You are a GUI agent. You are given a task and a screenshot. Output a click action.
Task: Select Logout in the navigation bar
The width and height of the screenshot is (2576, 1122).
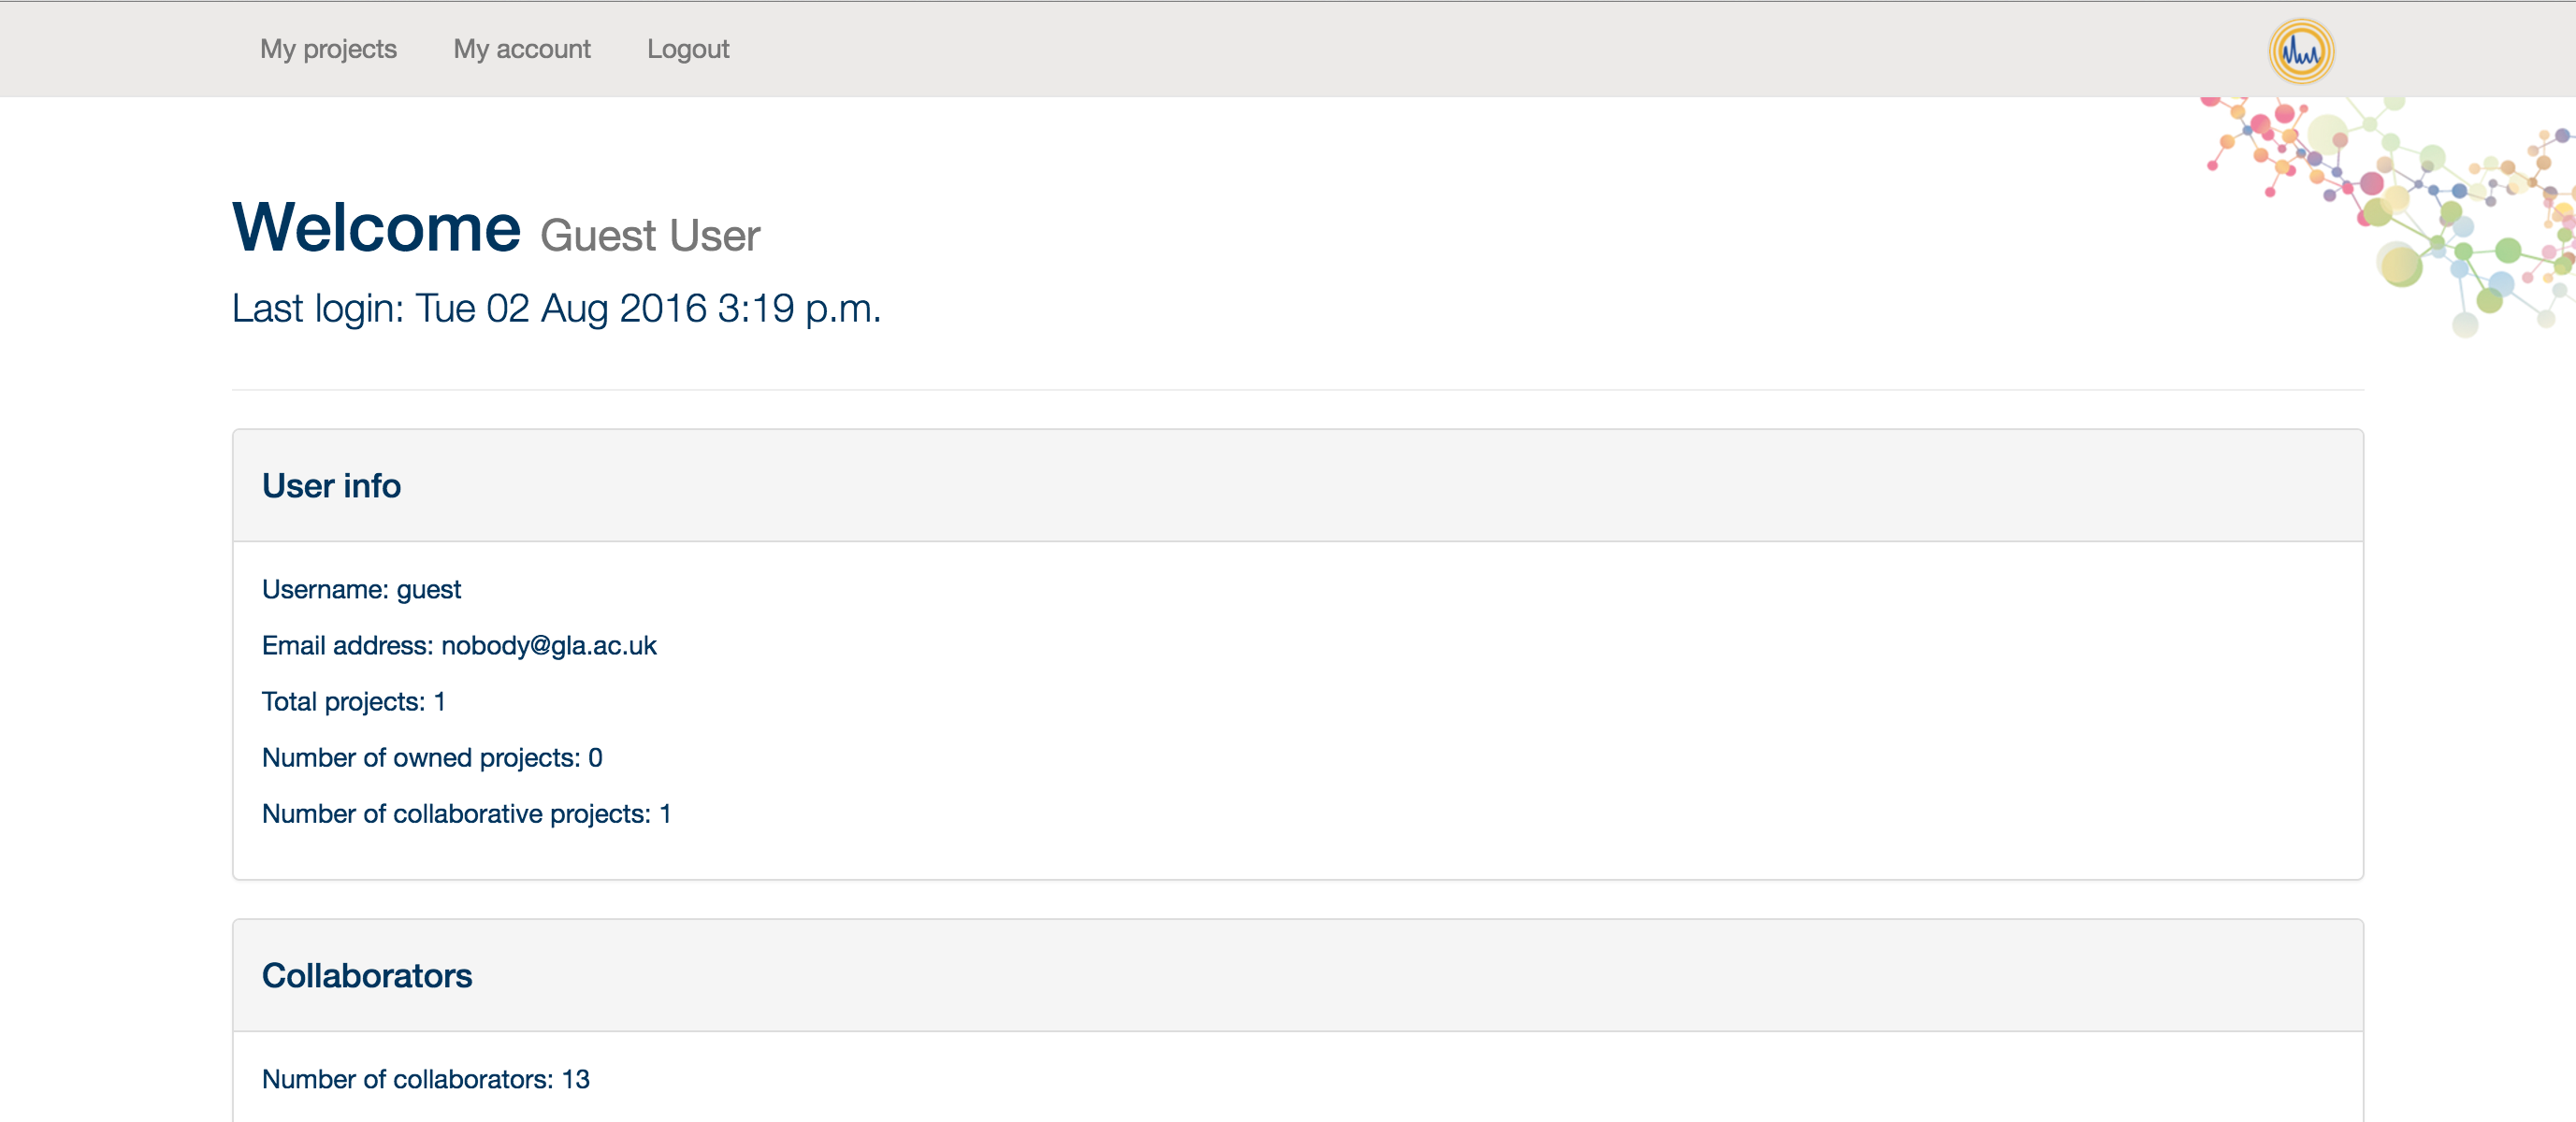coord(688,49)
